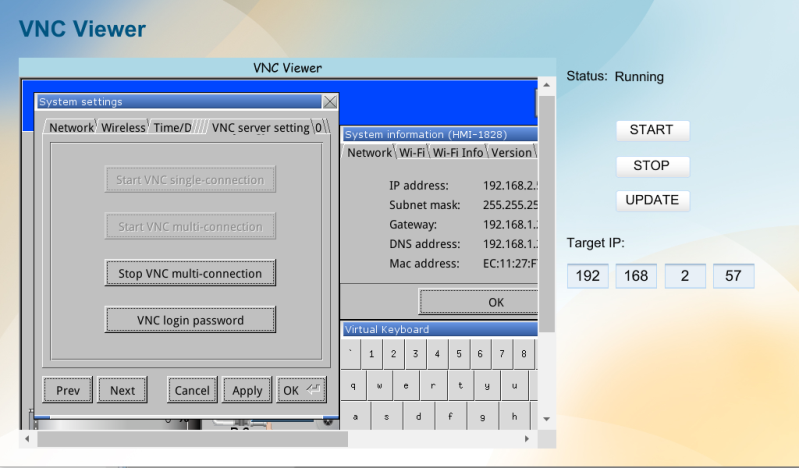The image size is (799, 468).
Task: Tap the 3 key on Virtual Keyboard
Action: [x=415, y=354]
